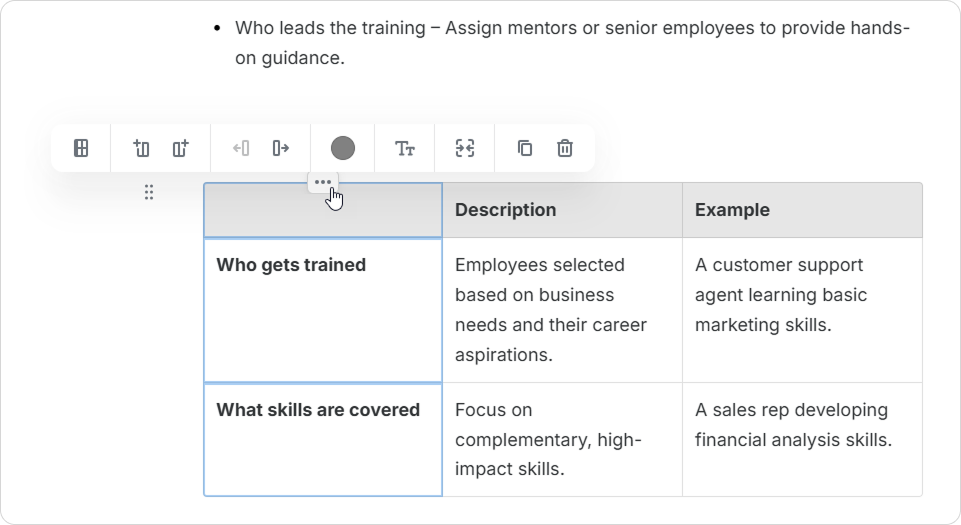The width and height of the screenshot is (961, 525).
Task: Click the six-dot table drag handle
Action: click(149, 192)
